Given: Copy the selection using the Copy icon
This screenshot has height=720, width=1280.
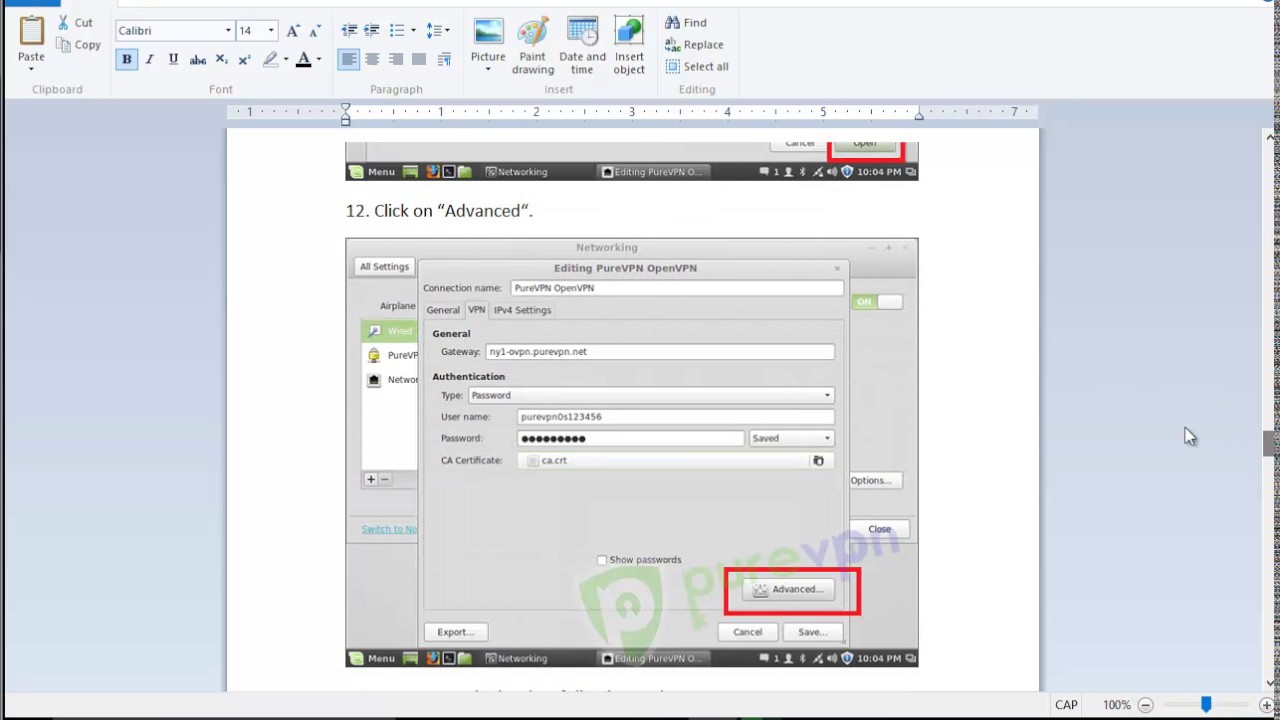Looking at the screenshot, I should click(64, 44).
